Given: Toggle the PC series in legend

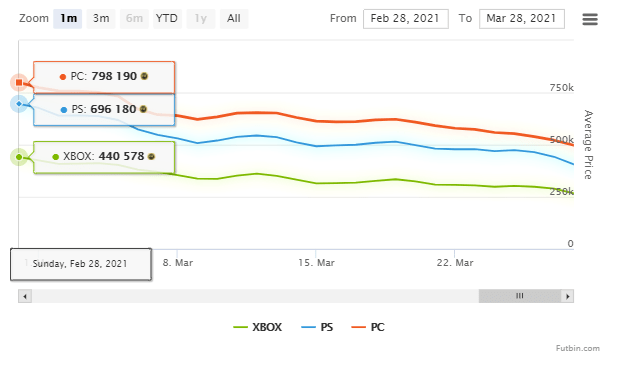Looking at the screenshot, I should (368, 327).
